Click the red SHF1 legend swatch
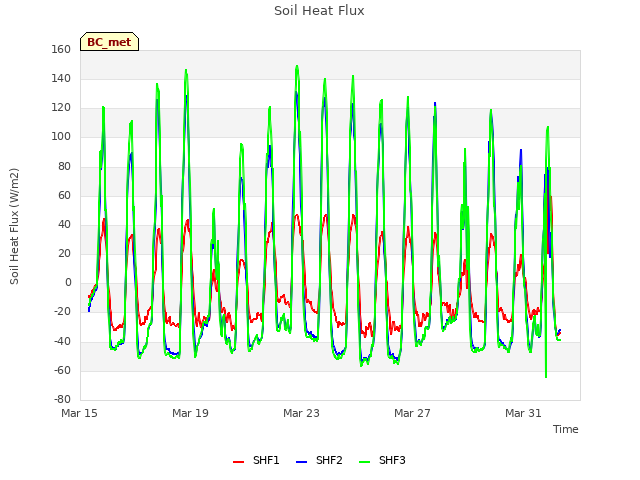Image resolution: width=640 pixels, height=480 pixels. click(238, 462)
